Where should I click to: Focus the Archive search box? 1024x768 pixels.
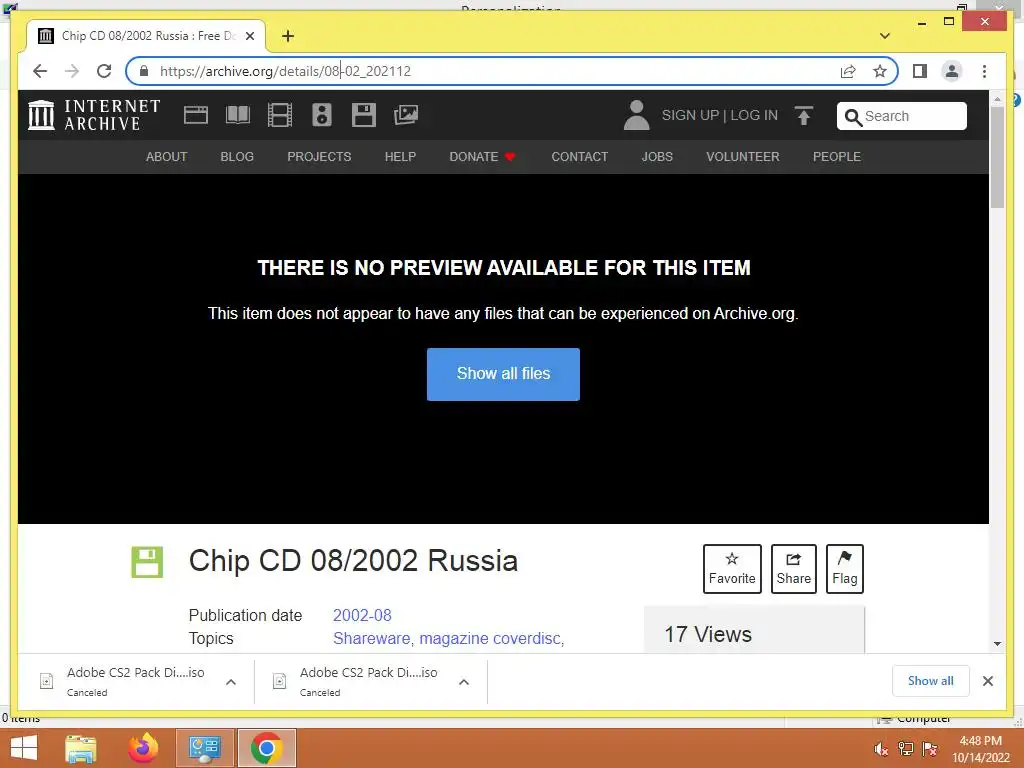point(901,116)
